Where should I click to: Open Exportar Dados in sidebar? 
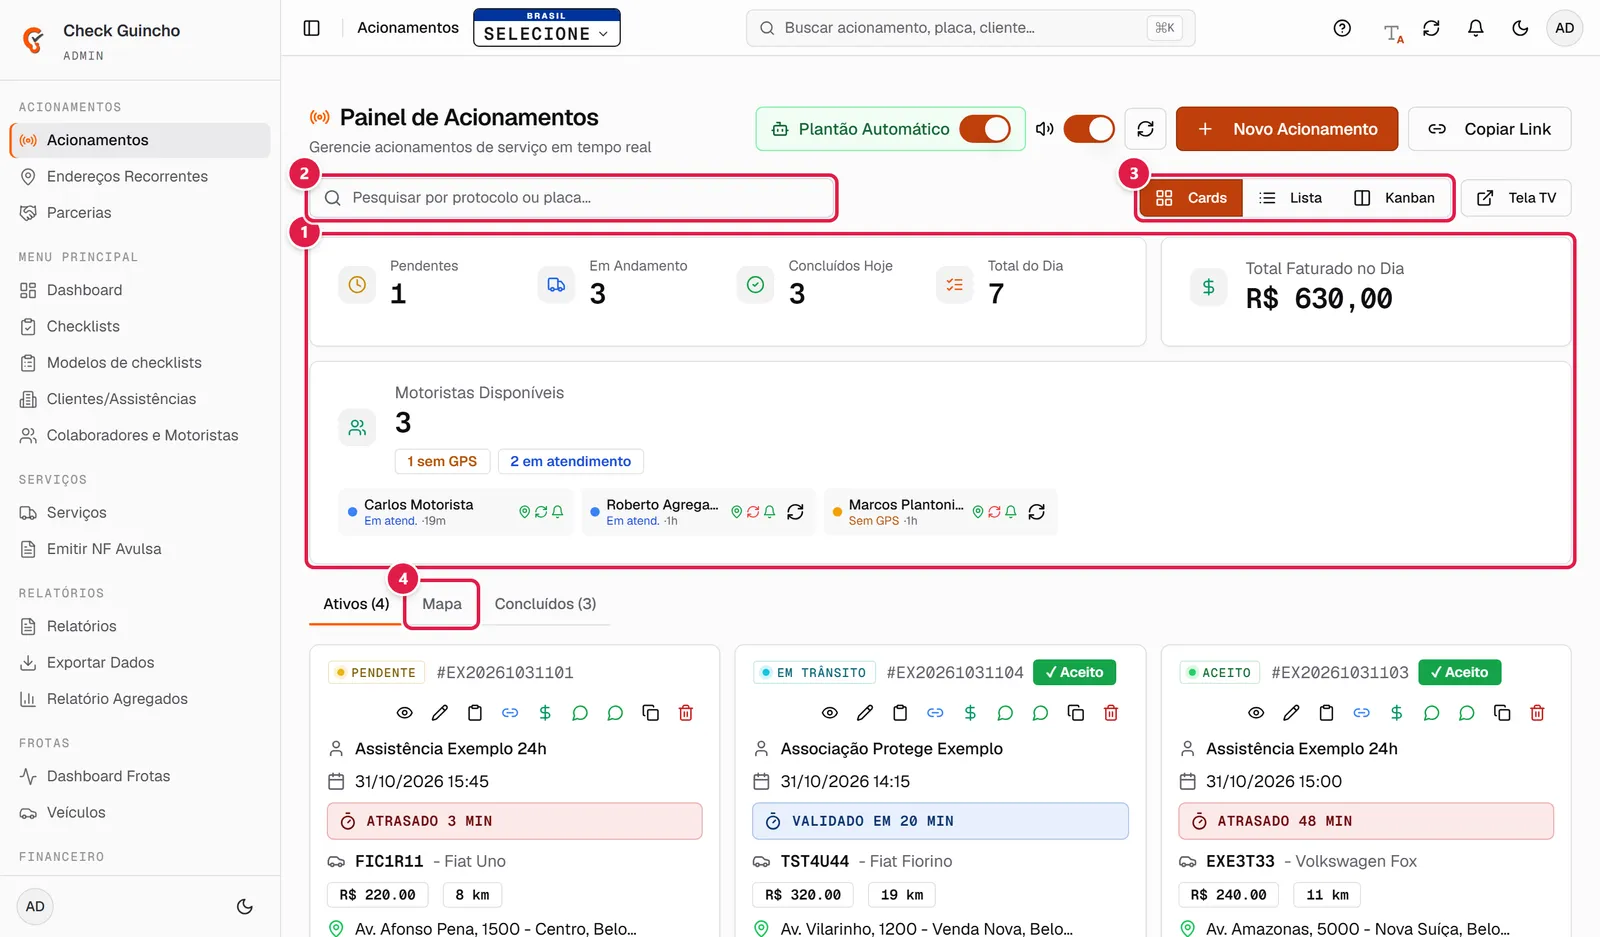click(140, 662)
